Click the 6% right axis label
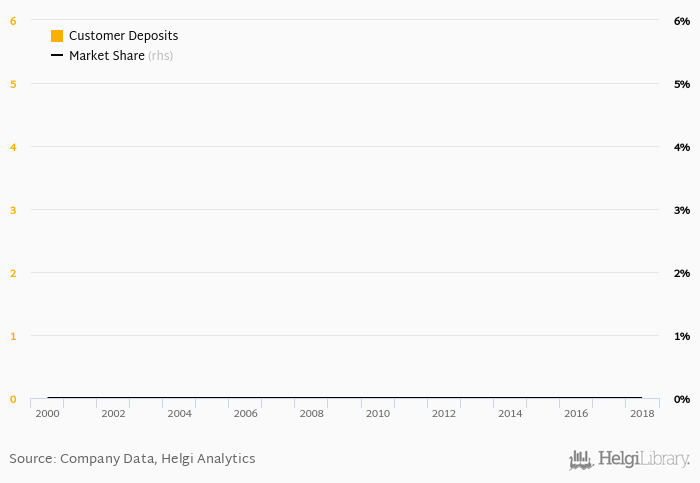 pyautogui.click(x=682, y=21)
